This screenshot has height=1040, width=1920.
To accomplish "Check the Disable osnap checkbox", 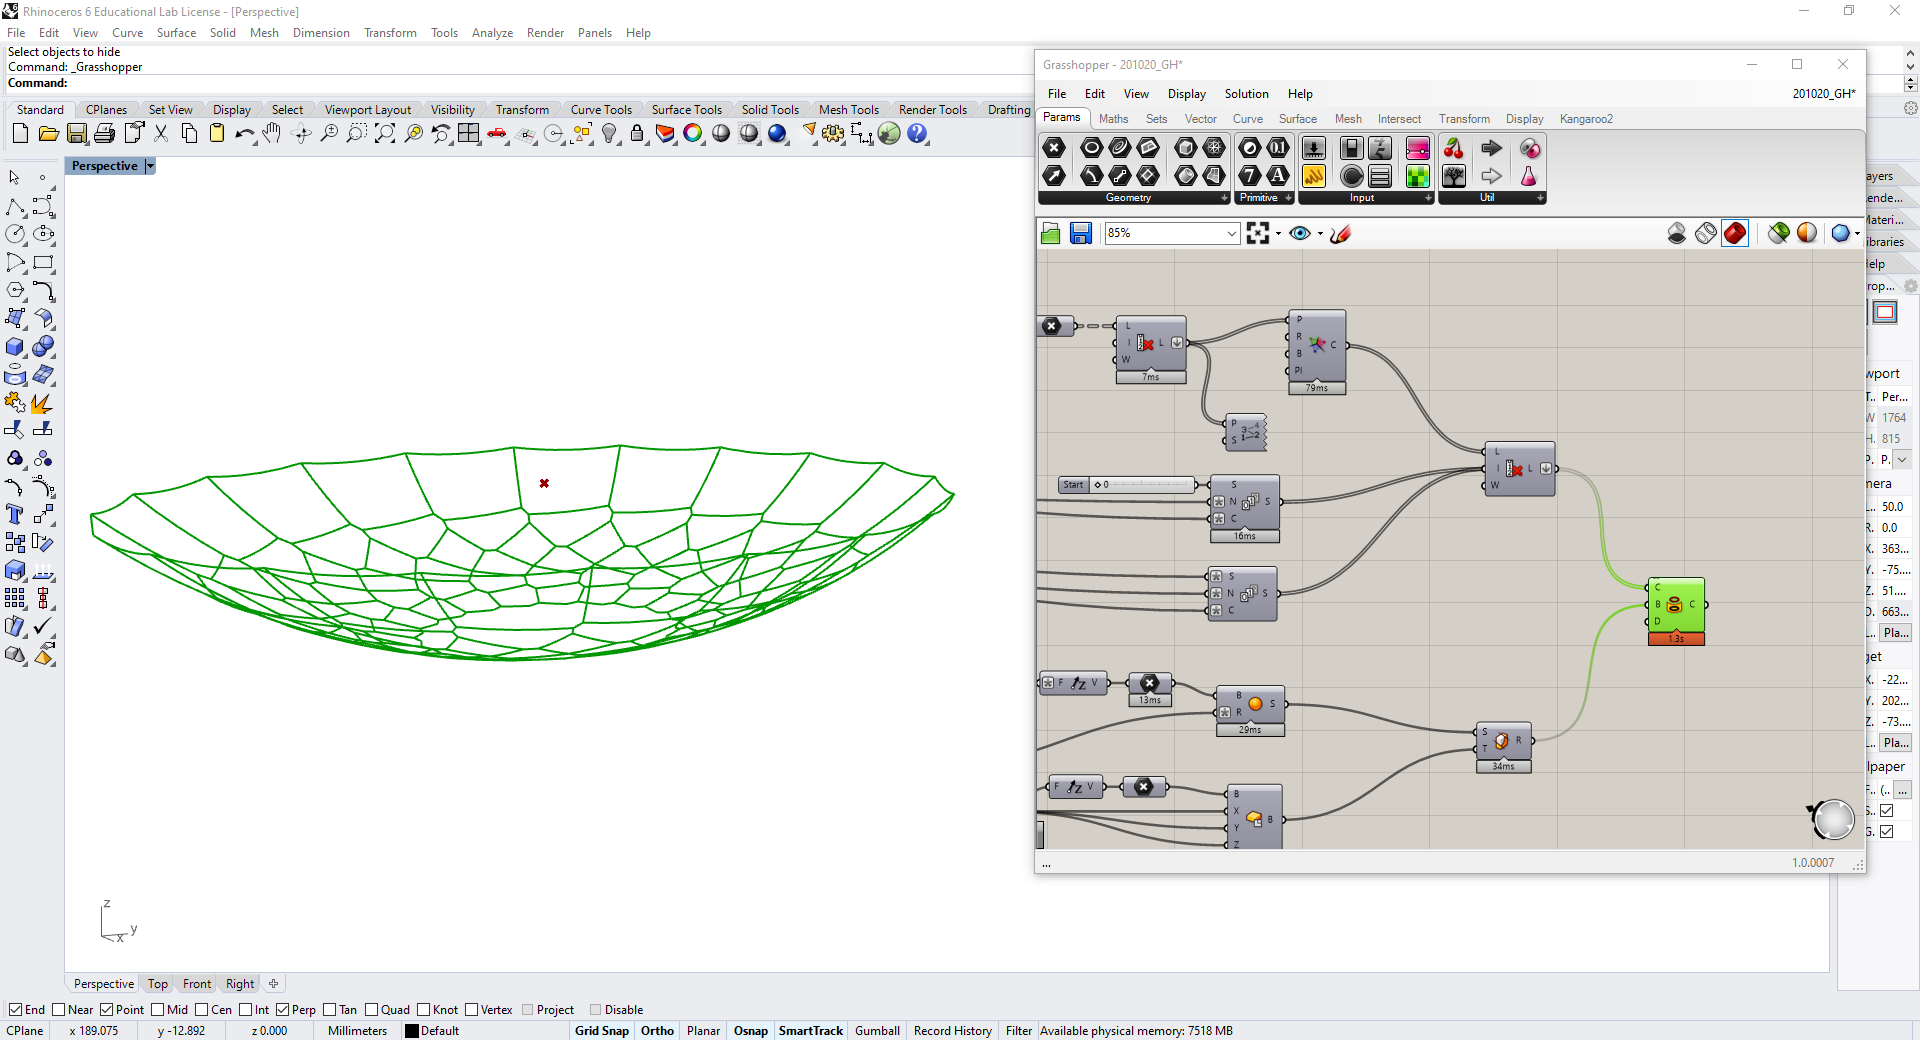I will [x=596, y=1010].
